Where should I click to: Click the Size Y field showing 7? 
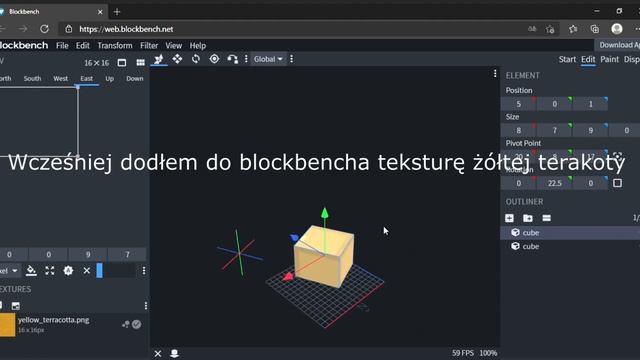(554, 131)
